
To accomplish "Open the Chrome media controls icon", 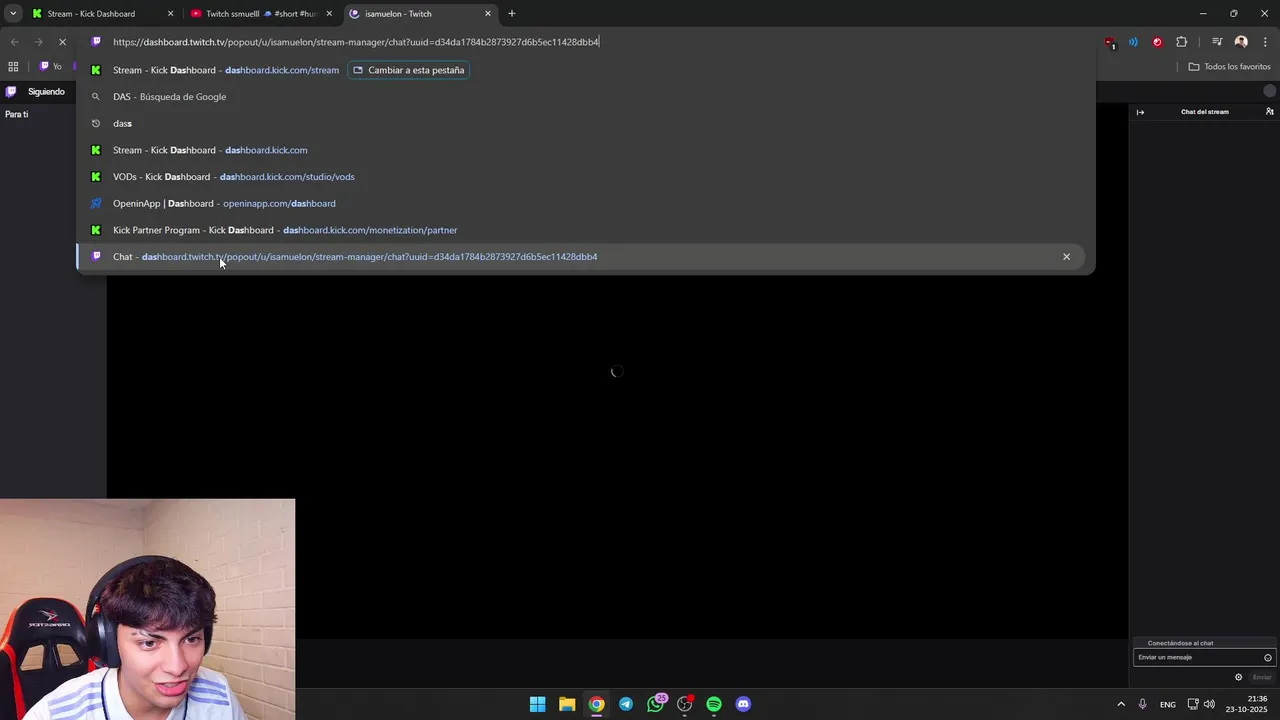I will point(1217,42).
